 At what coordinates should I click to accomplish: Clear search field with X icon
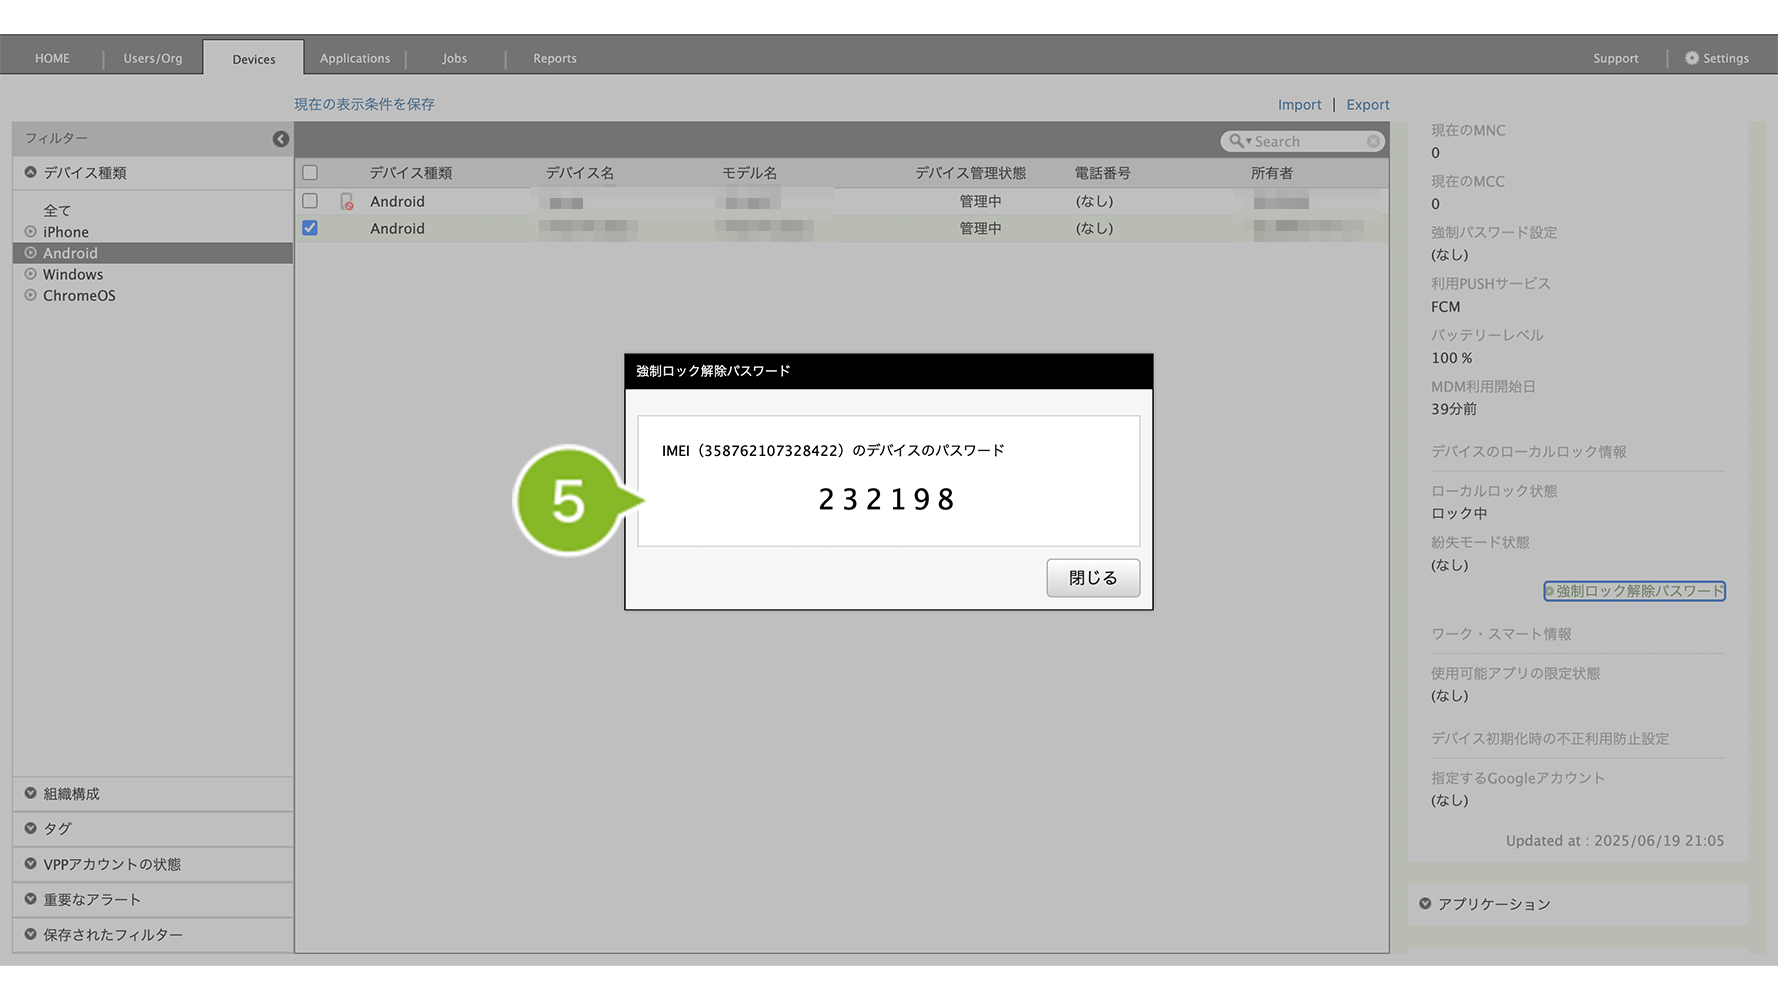pos(1373,142)
